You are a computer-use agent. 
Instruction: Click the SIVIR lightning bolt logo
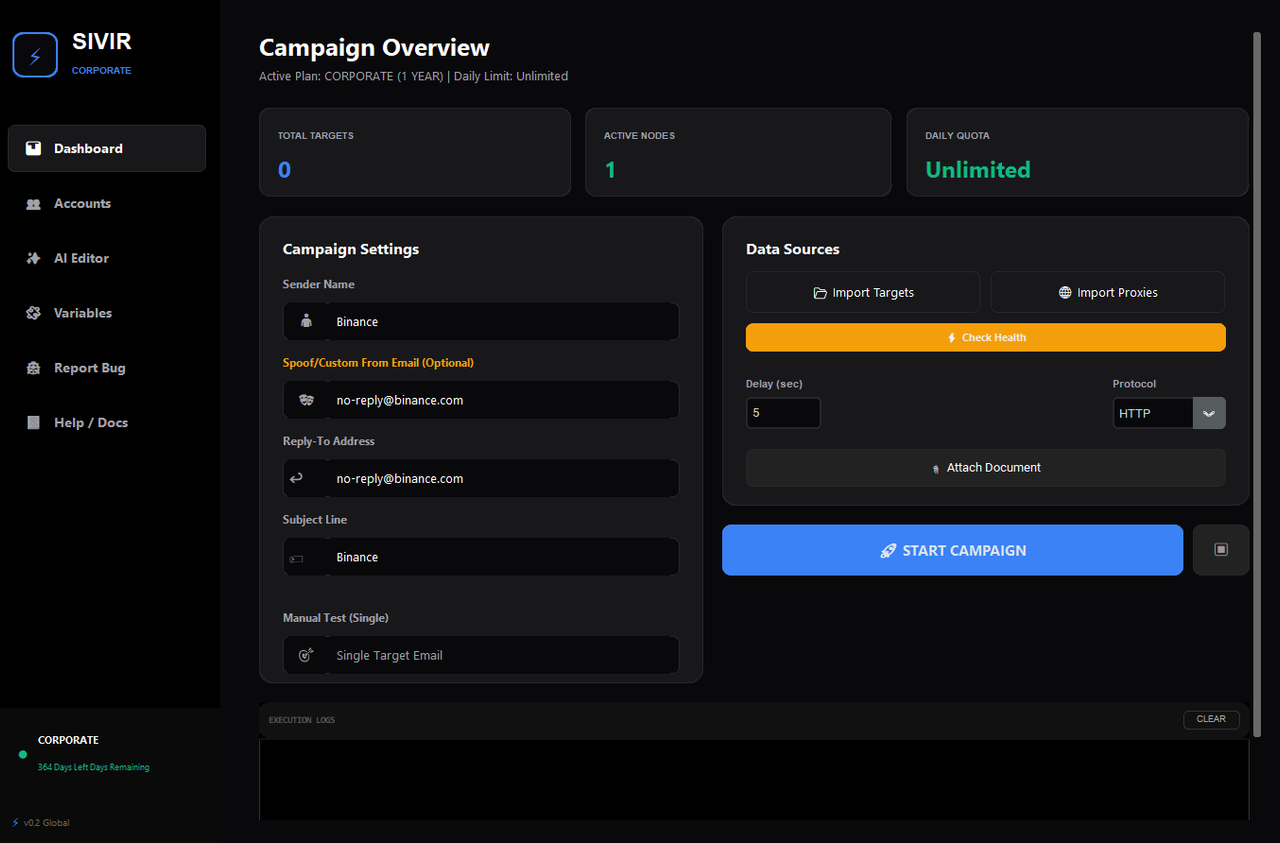coord(35,54)
